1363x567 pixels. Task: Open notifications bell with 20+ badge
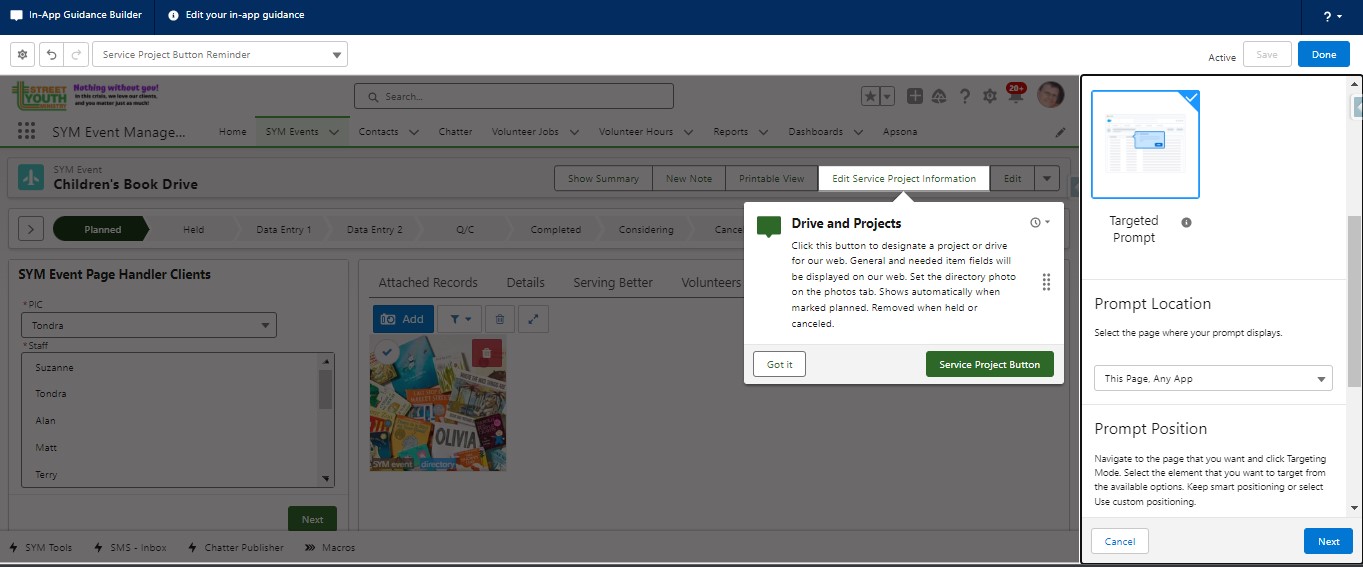coord(1015,95)
